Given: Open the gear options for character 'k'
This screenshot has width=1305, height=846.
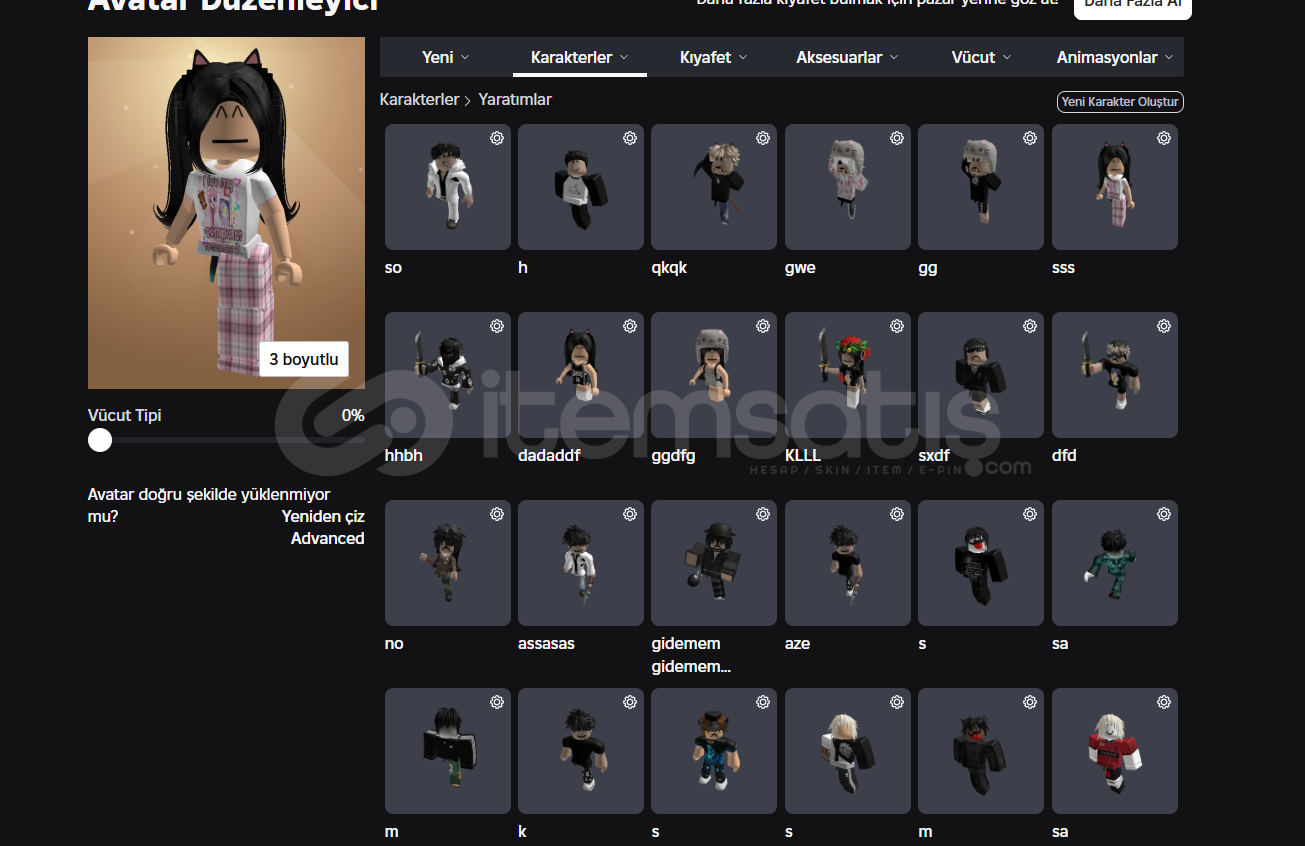Looking at the screenshot, I should (x=630, y=702).
